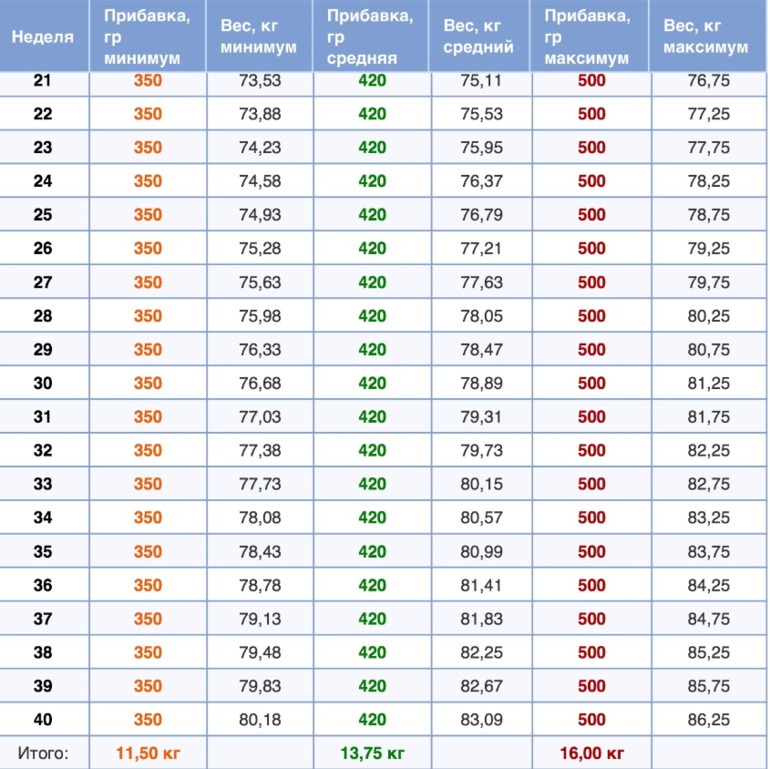This screenshot has height=769, width=770.
Task: Click the 'Итого:' label in the totals row
Action: point(43,752)
